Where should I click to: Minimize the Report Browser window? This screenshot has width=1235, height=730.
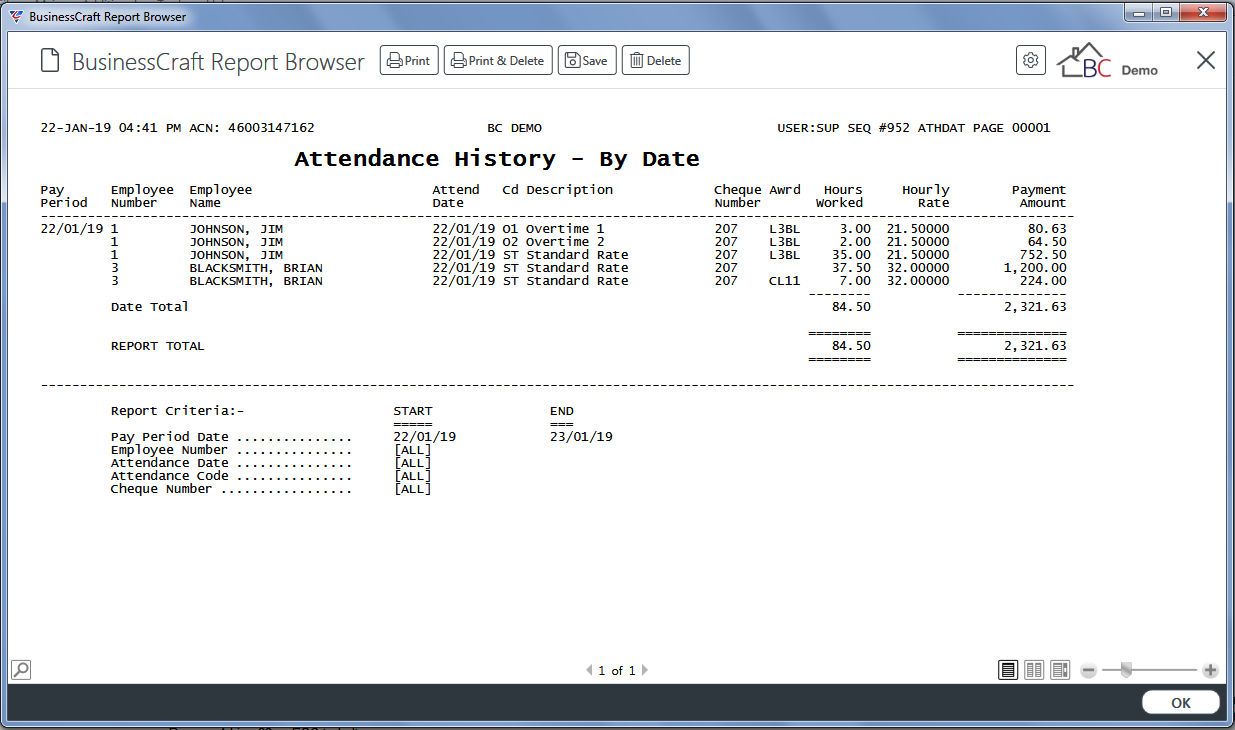[x=1139, y=13]
